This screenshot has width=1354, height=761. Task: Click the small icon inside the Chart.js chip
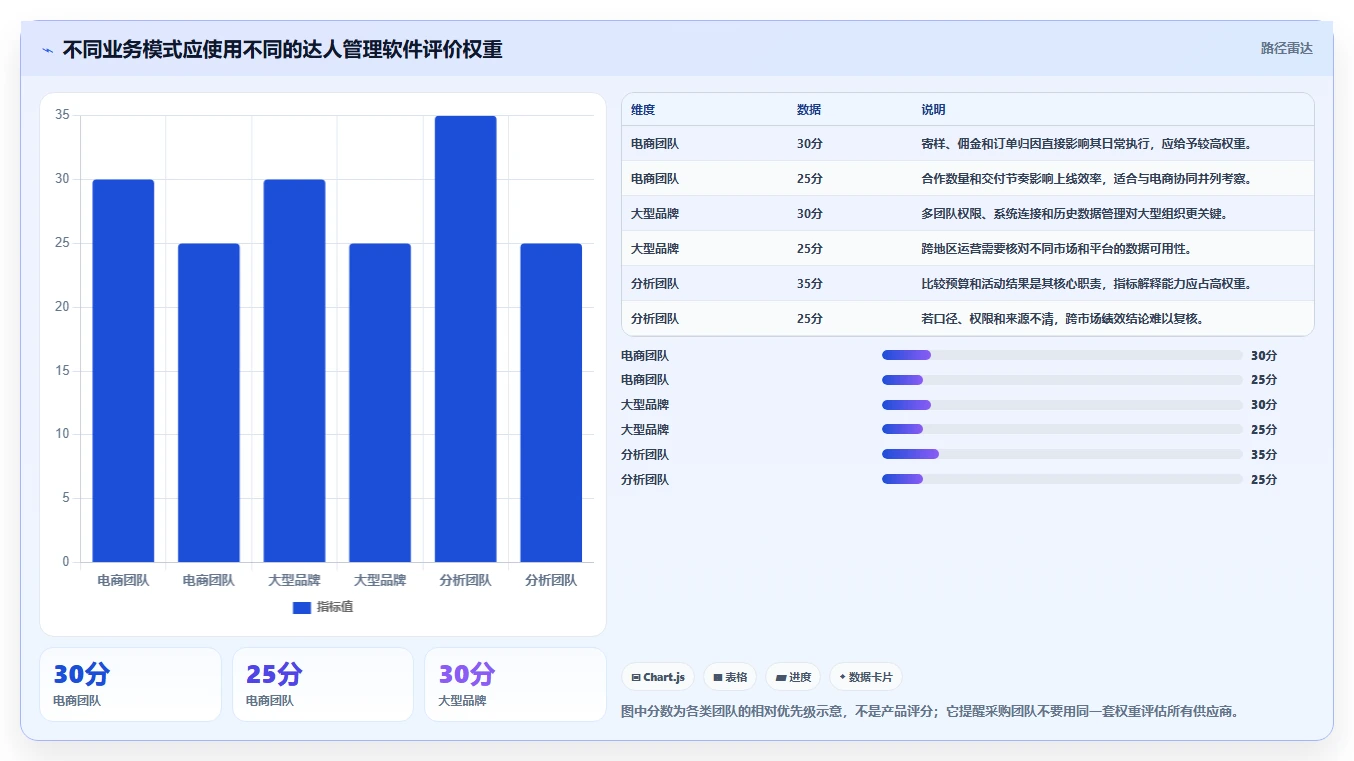(x=636, y=677)
